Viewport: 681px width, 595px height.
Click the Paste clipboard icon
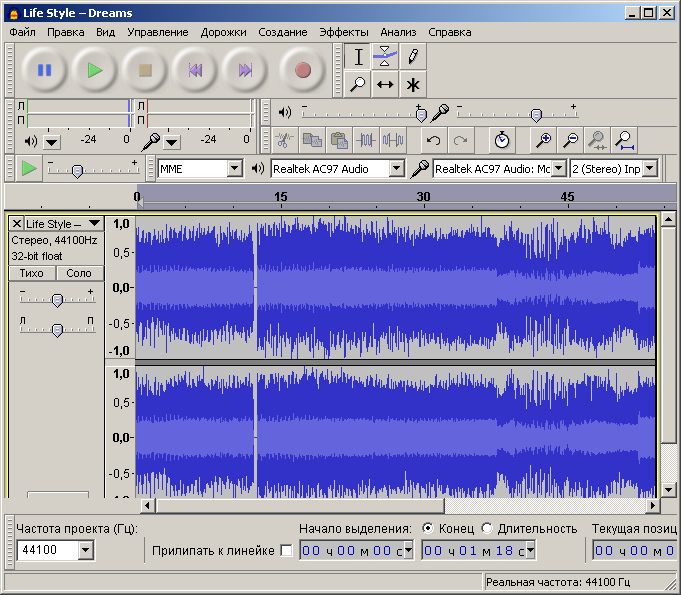[x=339, y=140]
